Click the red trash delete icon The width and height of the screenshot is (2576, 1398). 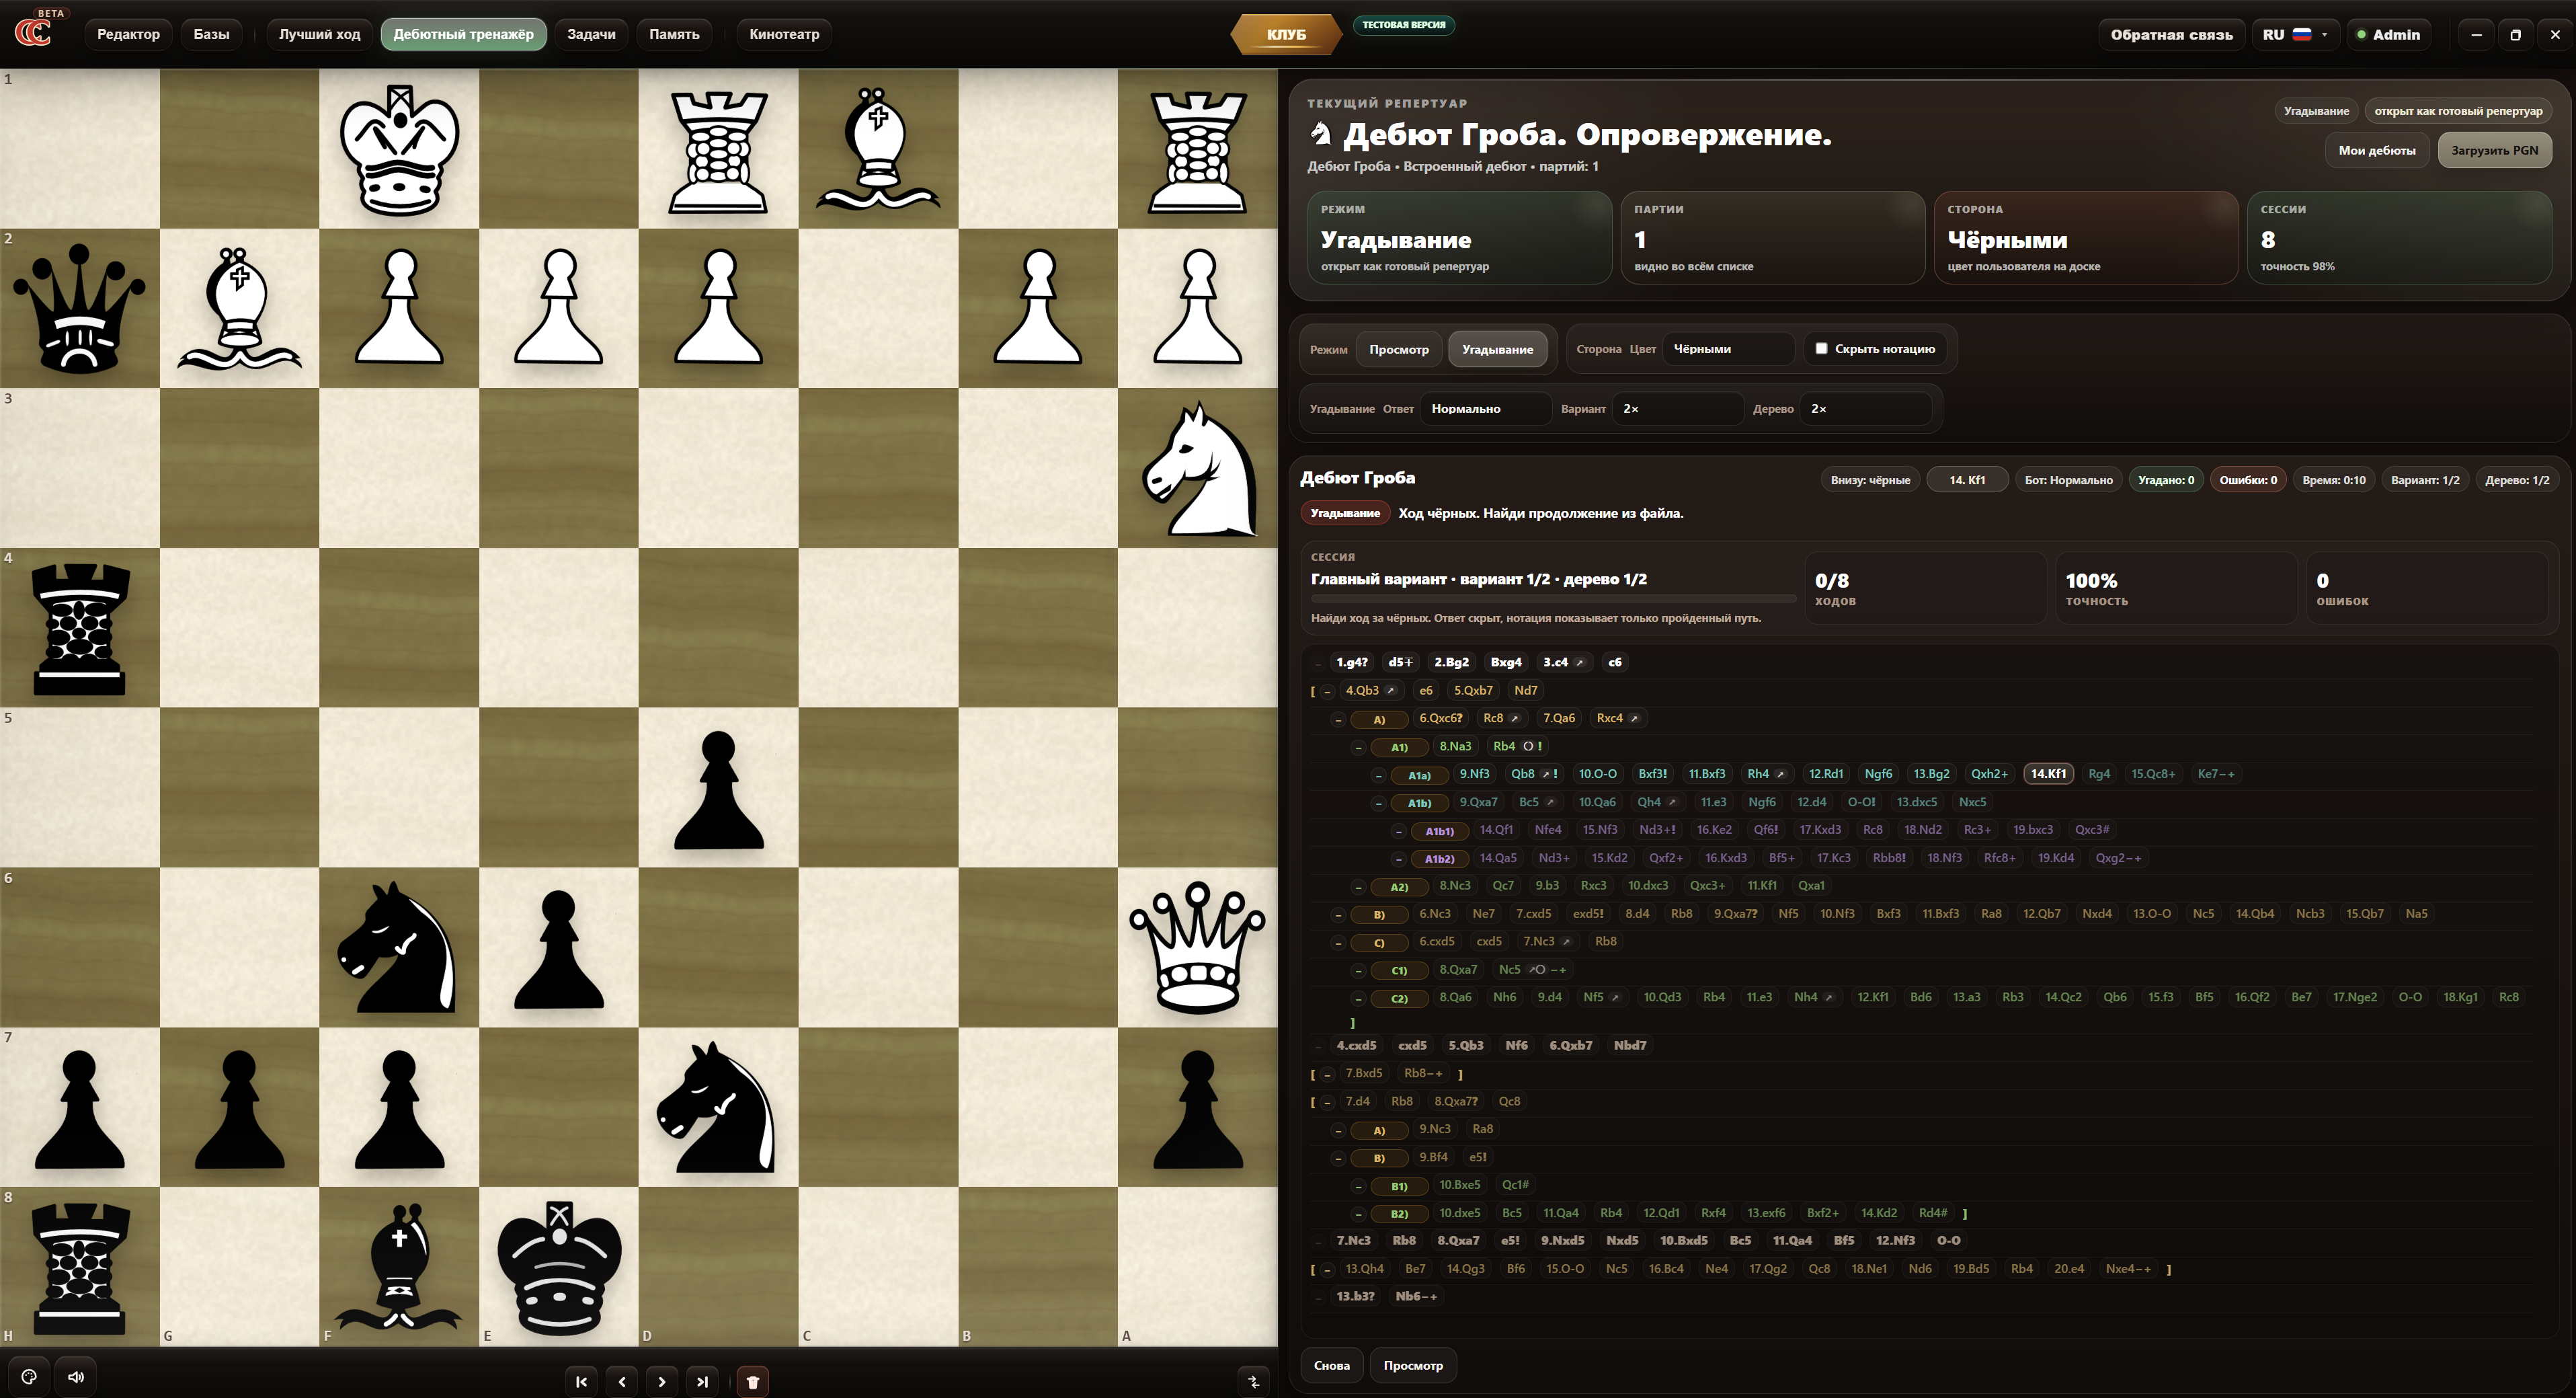tap(753, 1382)
